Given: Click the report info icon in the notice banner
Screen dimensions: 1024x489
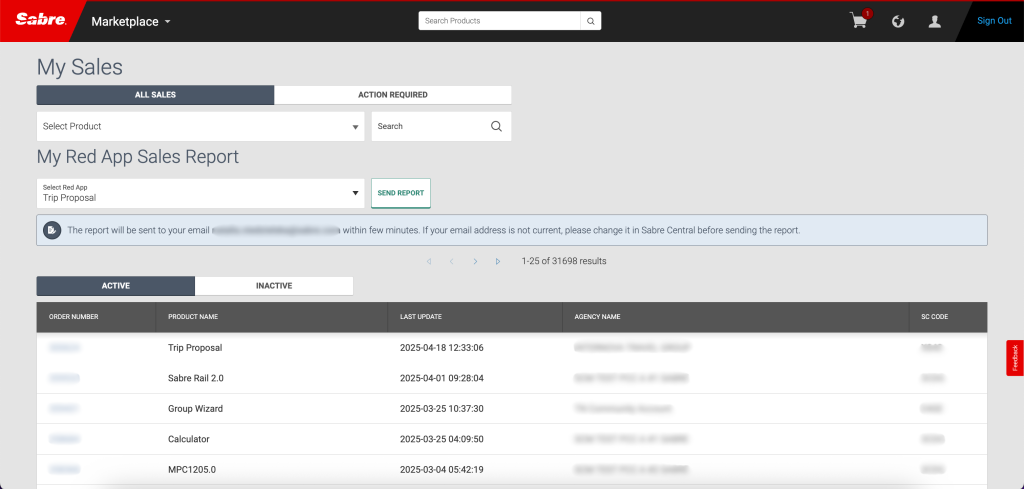Looking at the screenshot, I should coord(51,230).
